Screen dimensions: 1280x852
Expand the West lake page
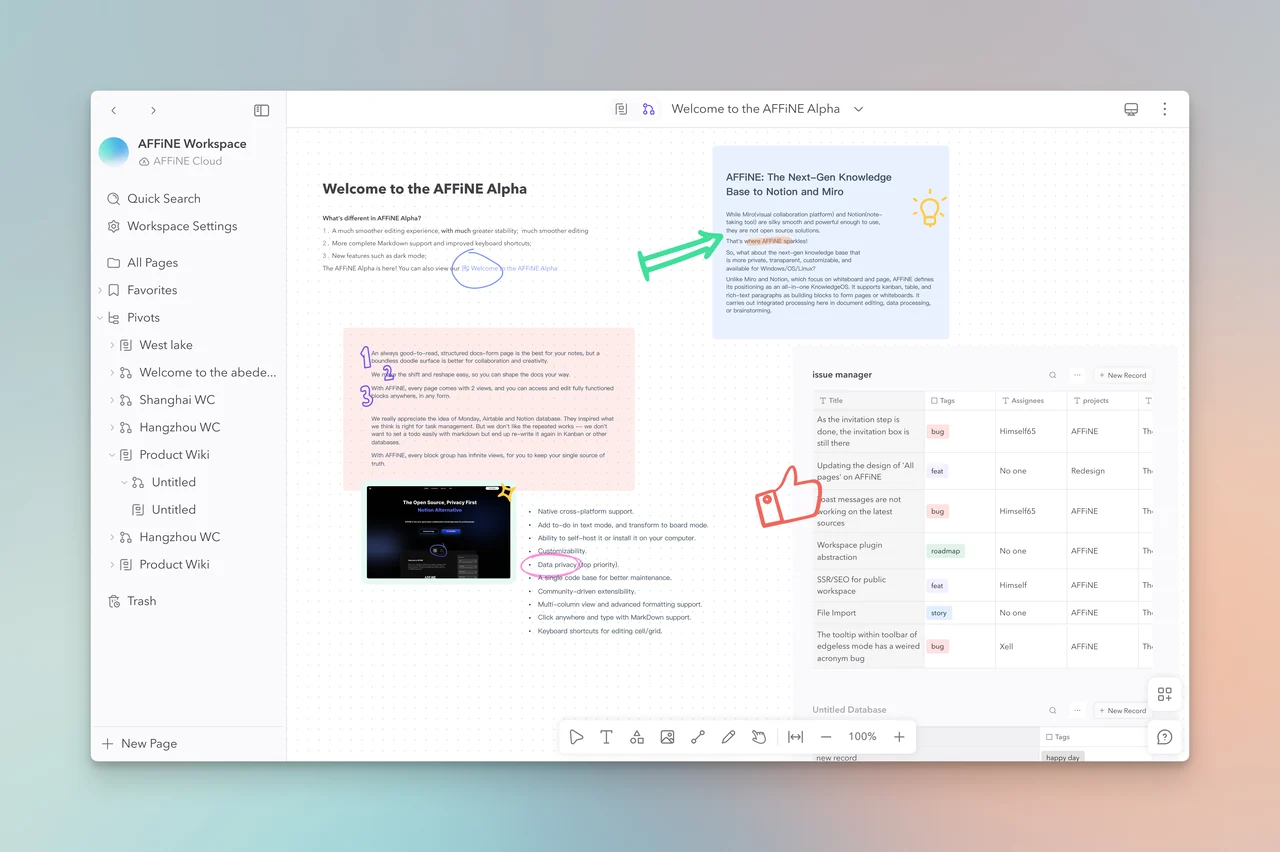(112, 345)
